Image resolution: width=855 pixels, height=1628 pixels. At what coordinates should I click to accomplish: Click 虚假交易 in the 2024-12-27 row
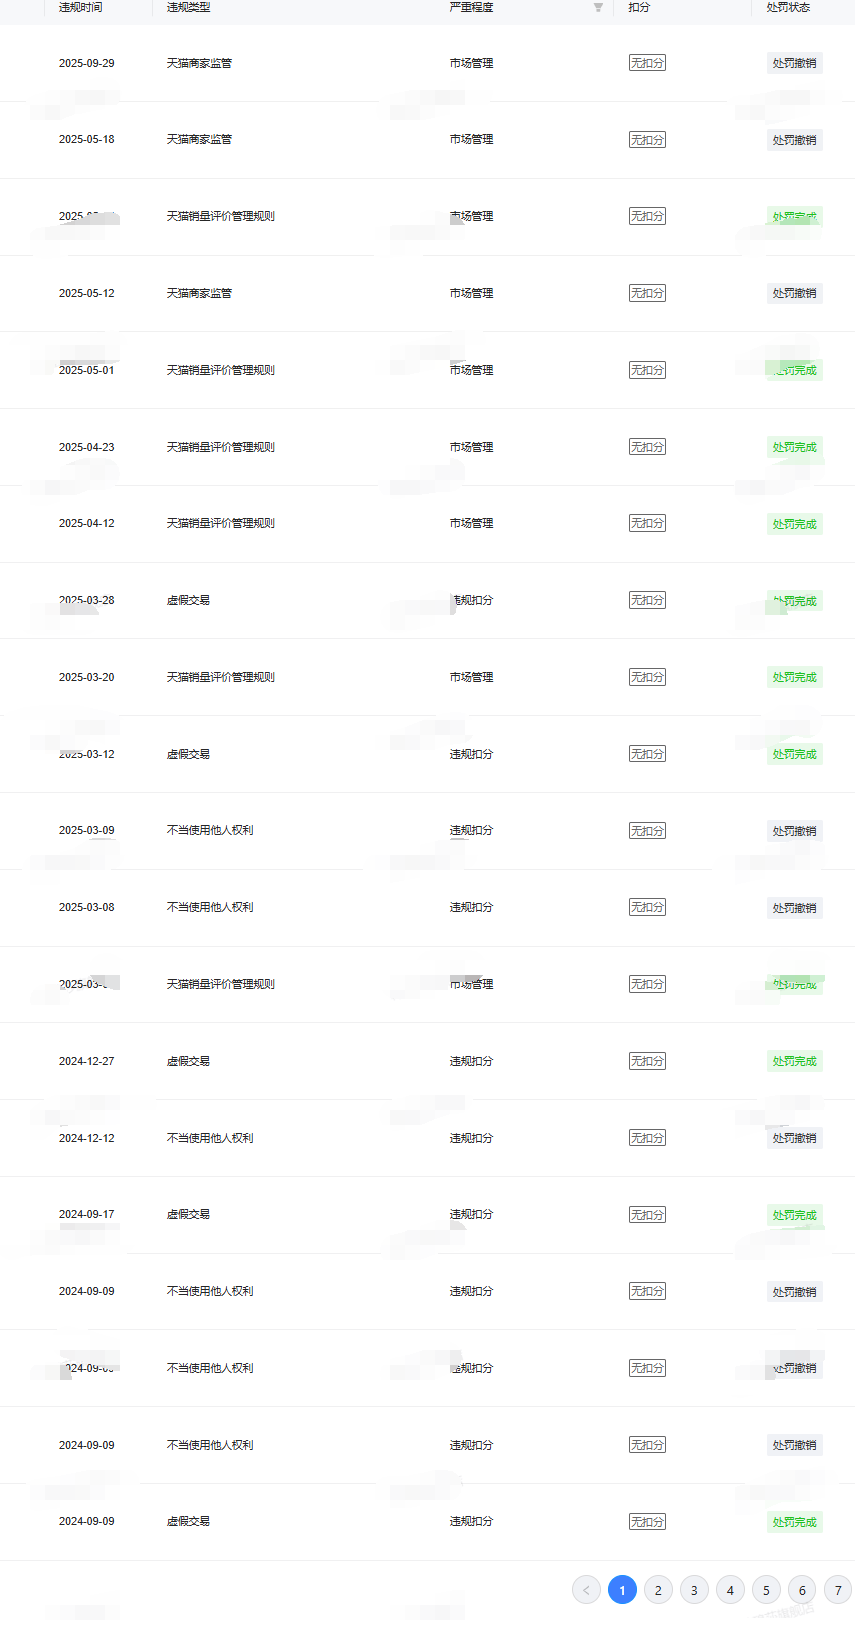[x=188, y=1061]
